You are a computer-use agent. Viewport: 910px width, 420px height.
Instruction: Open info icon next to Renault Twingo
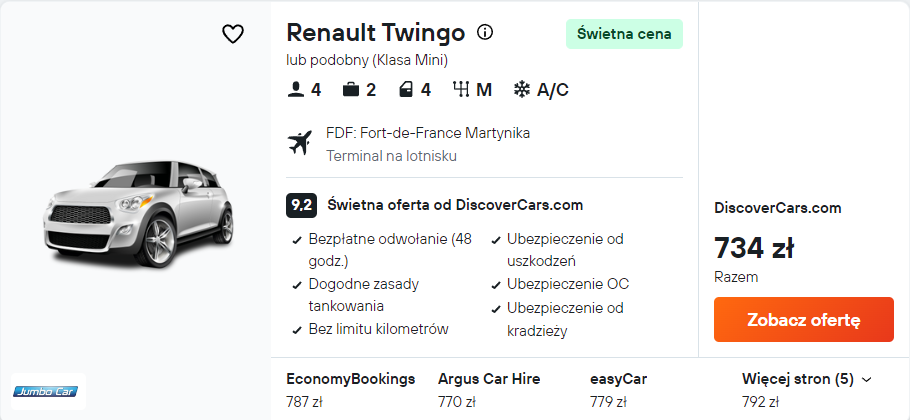point(485,33)
